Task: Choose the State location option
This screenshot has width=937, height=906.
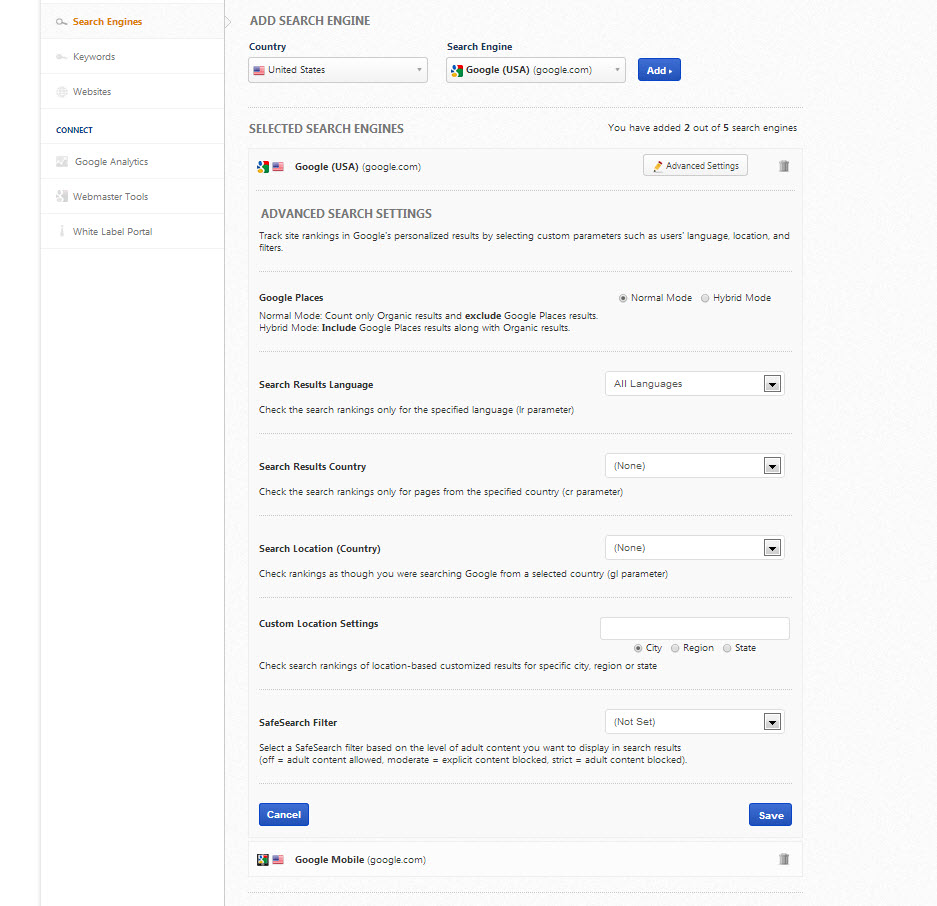Action: coord(727,648)
